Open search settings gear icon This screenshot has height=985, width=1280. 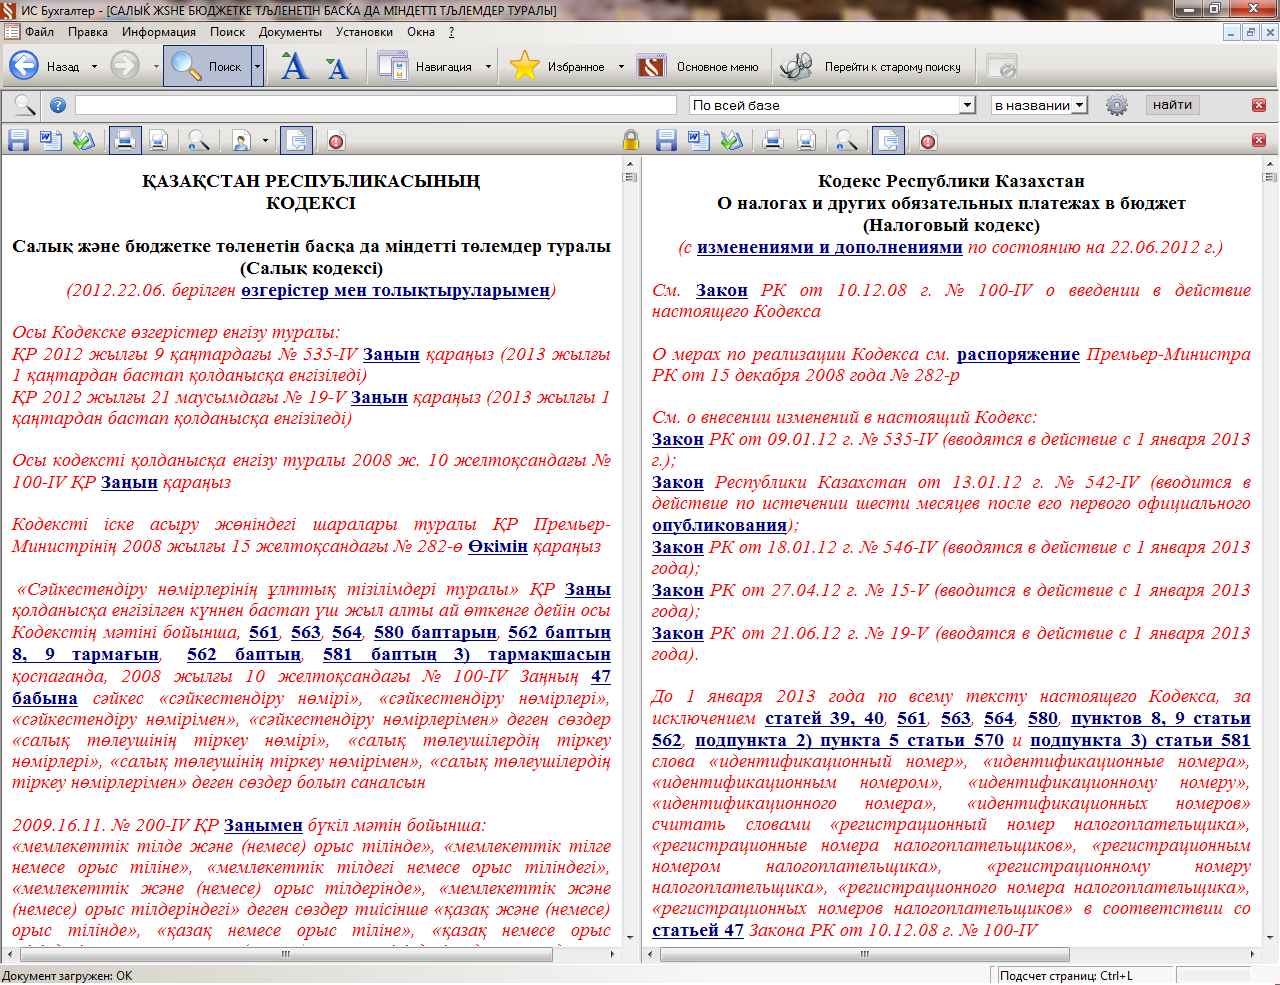(1117, 105)
